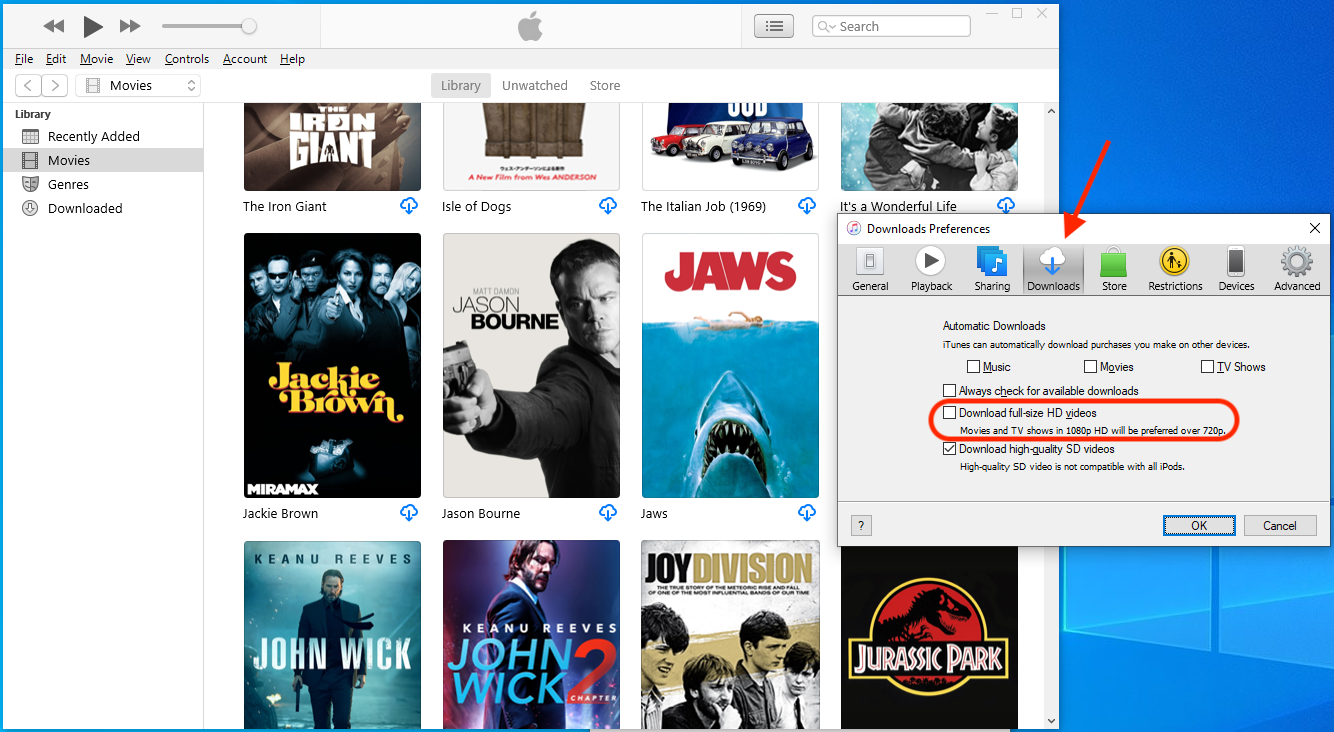This screenshot has height=732, width=1334.
Task: Open The Iron Giant poster
Action: (332, 146)
